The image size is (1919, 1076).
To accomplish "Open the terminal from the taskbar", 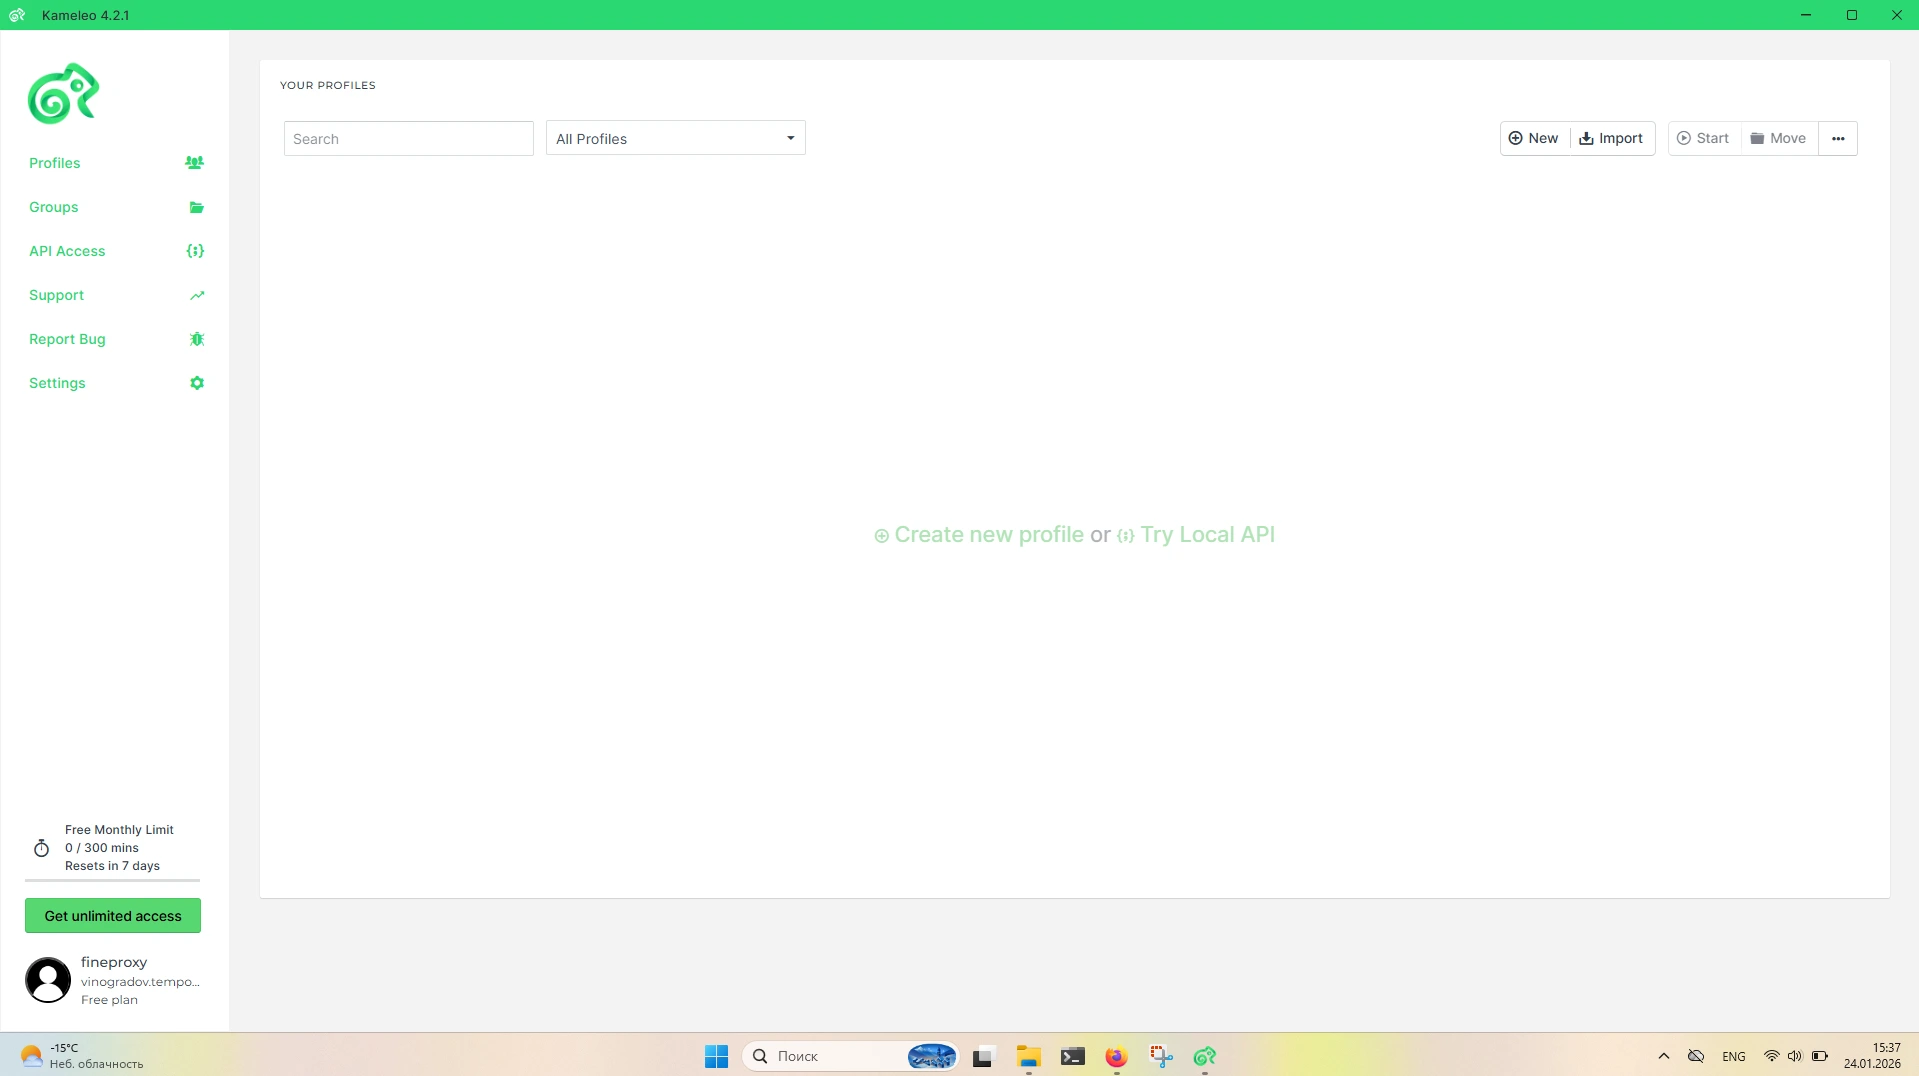I will pyautogui.click(x=1073, y=1056).
